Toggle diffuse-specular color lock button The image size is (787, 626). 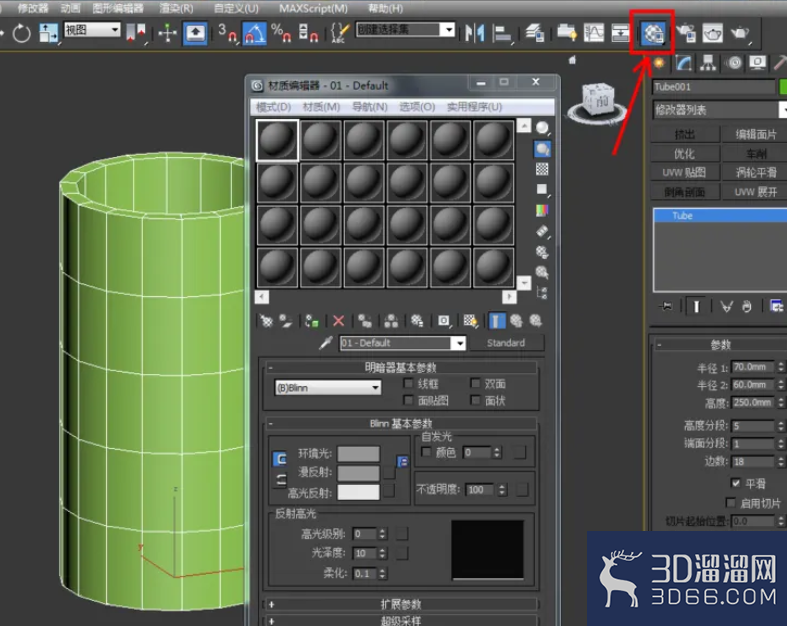[x=280, y=480]
